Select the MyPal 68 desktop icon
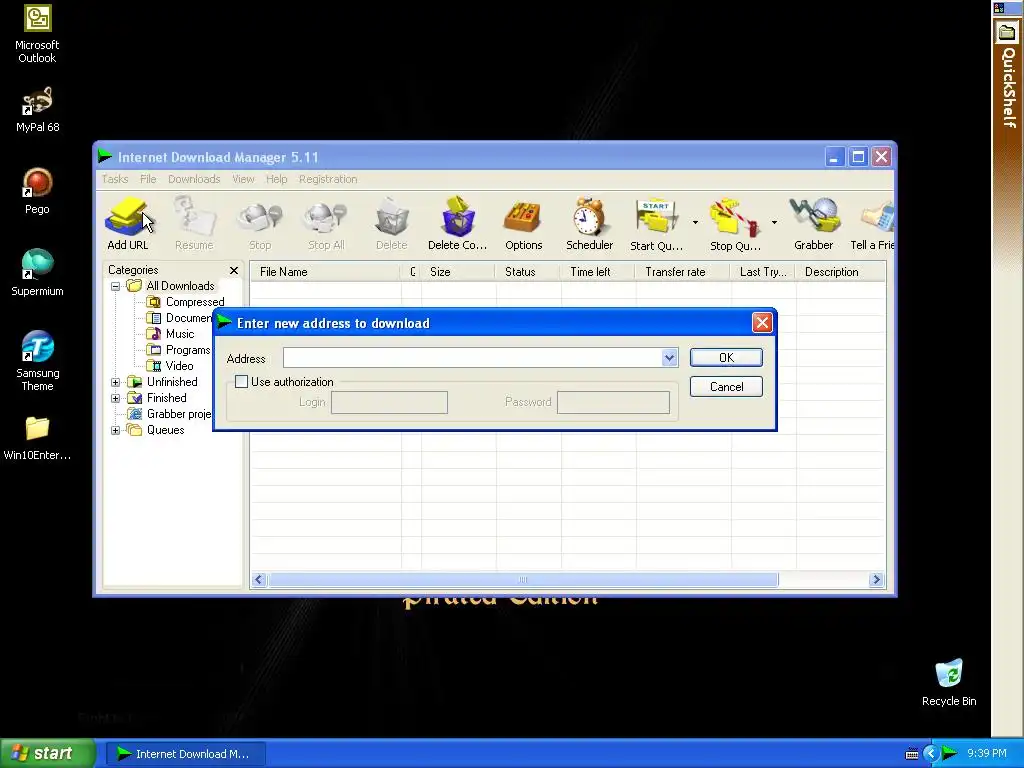The width and height of the screenshot is (1024, 768). pyautogui.click(x=37, y=110)
